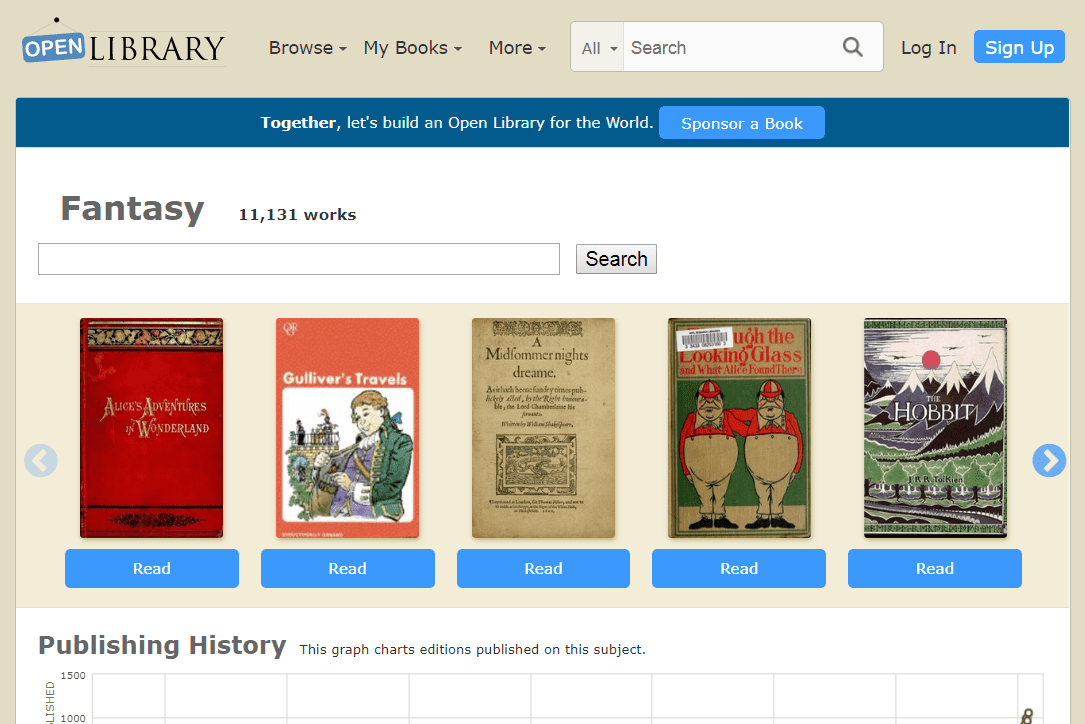Open the Gulliver's Travels book cover
Viewport: 1085px width, 724px height.
point(347,428)
